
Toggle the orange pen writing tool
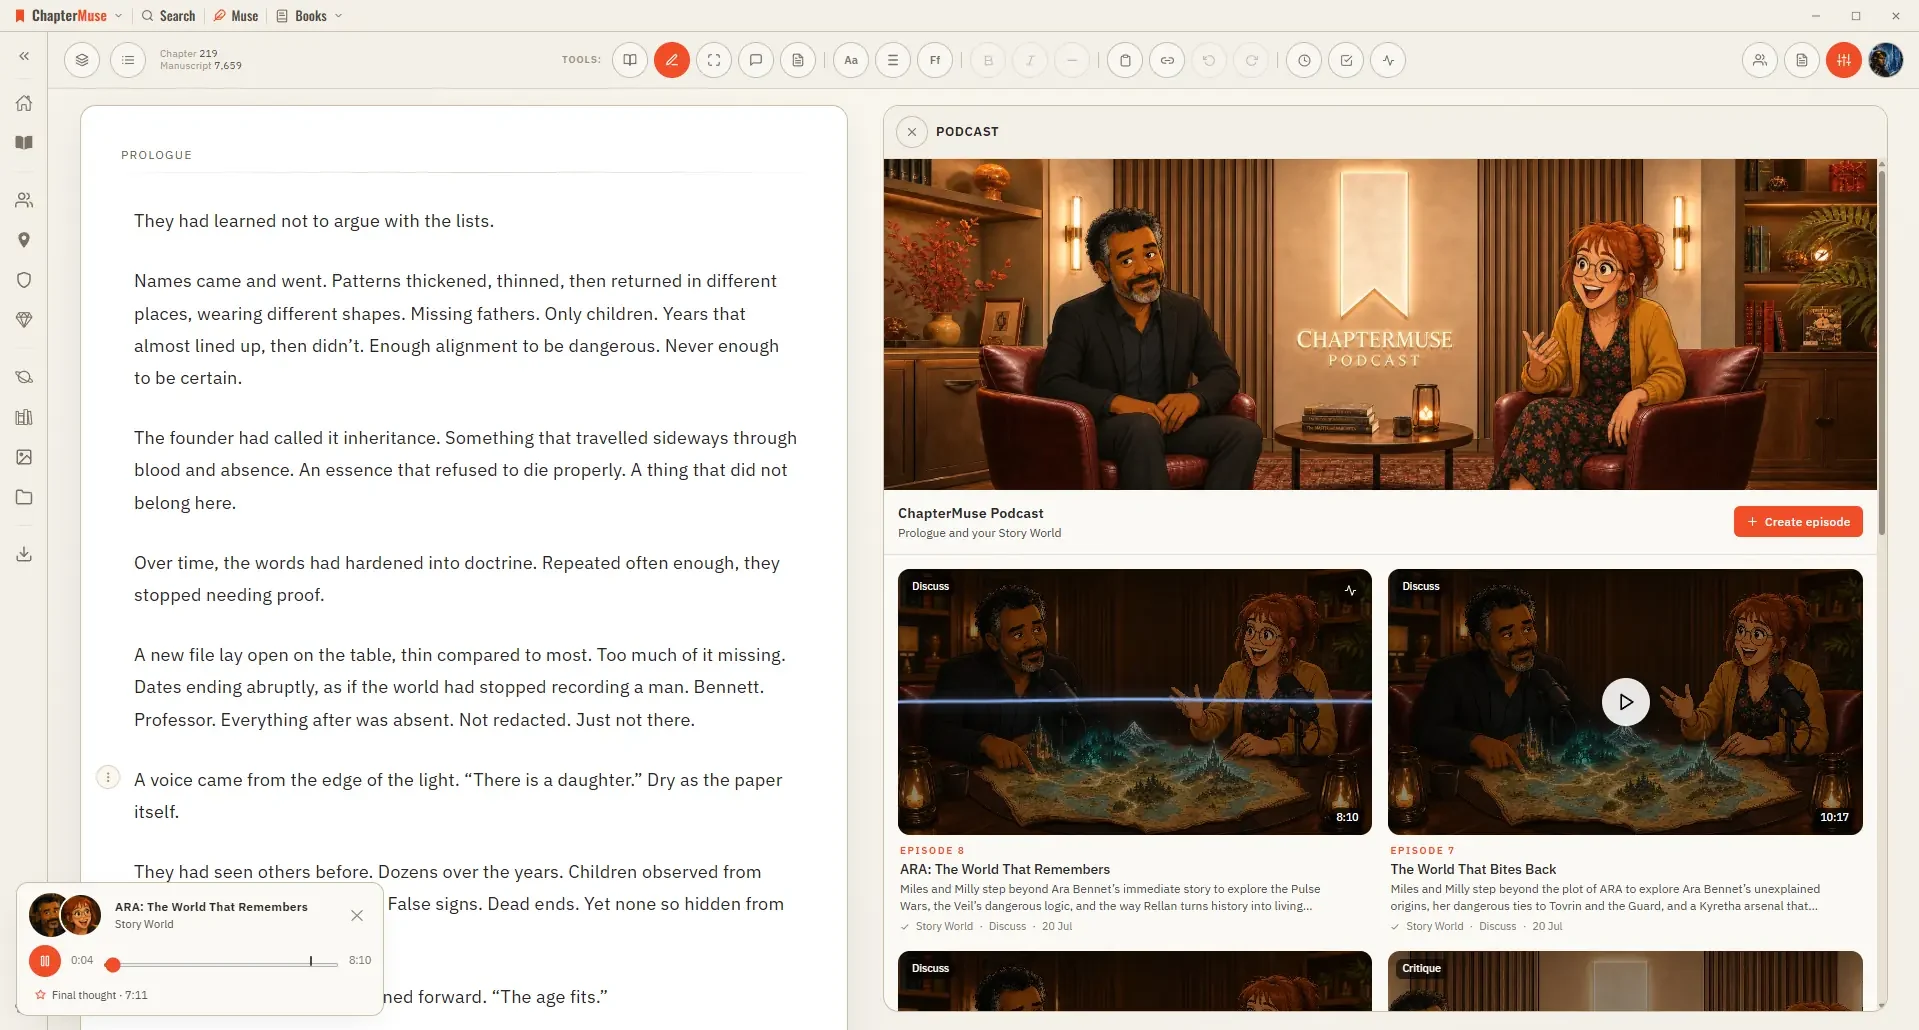coord(672,60)
